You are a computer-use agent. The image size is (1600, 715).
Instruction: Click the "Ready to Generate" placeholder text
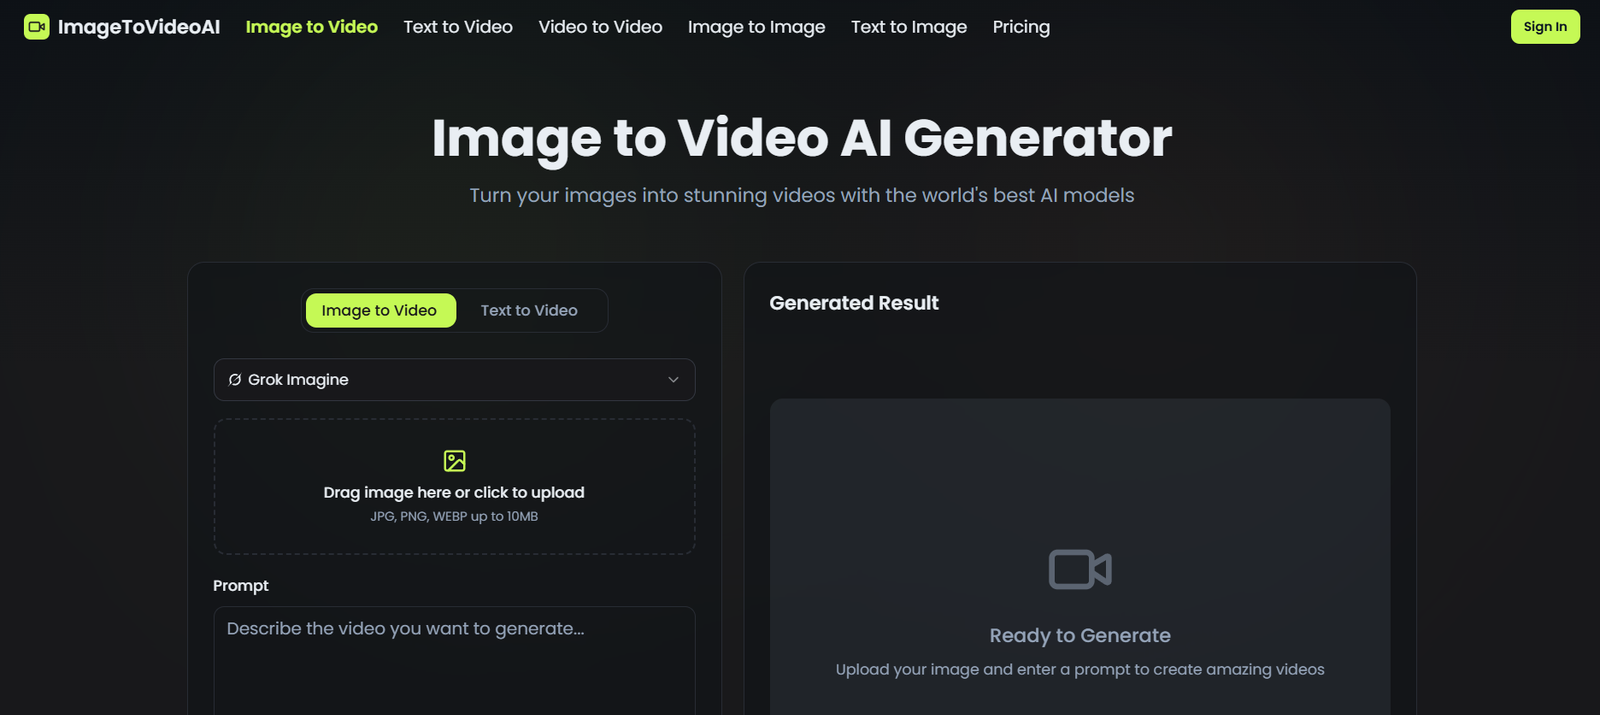(1079, 636)
